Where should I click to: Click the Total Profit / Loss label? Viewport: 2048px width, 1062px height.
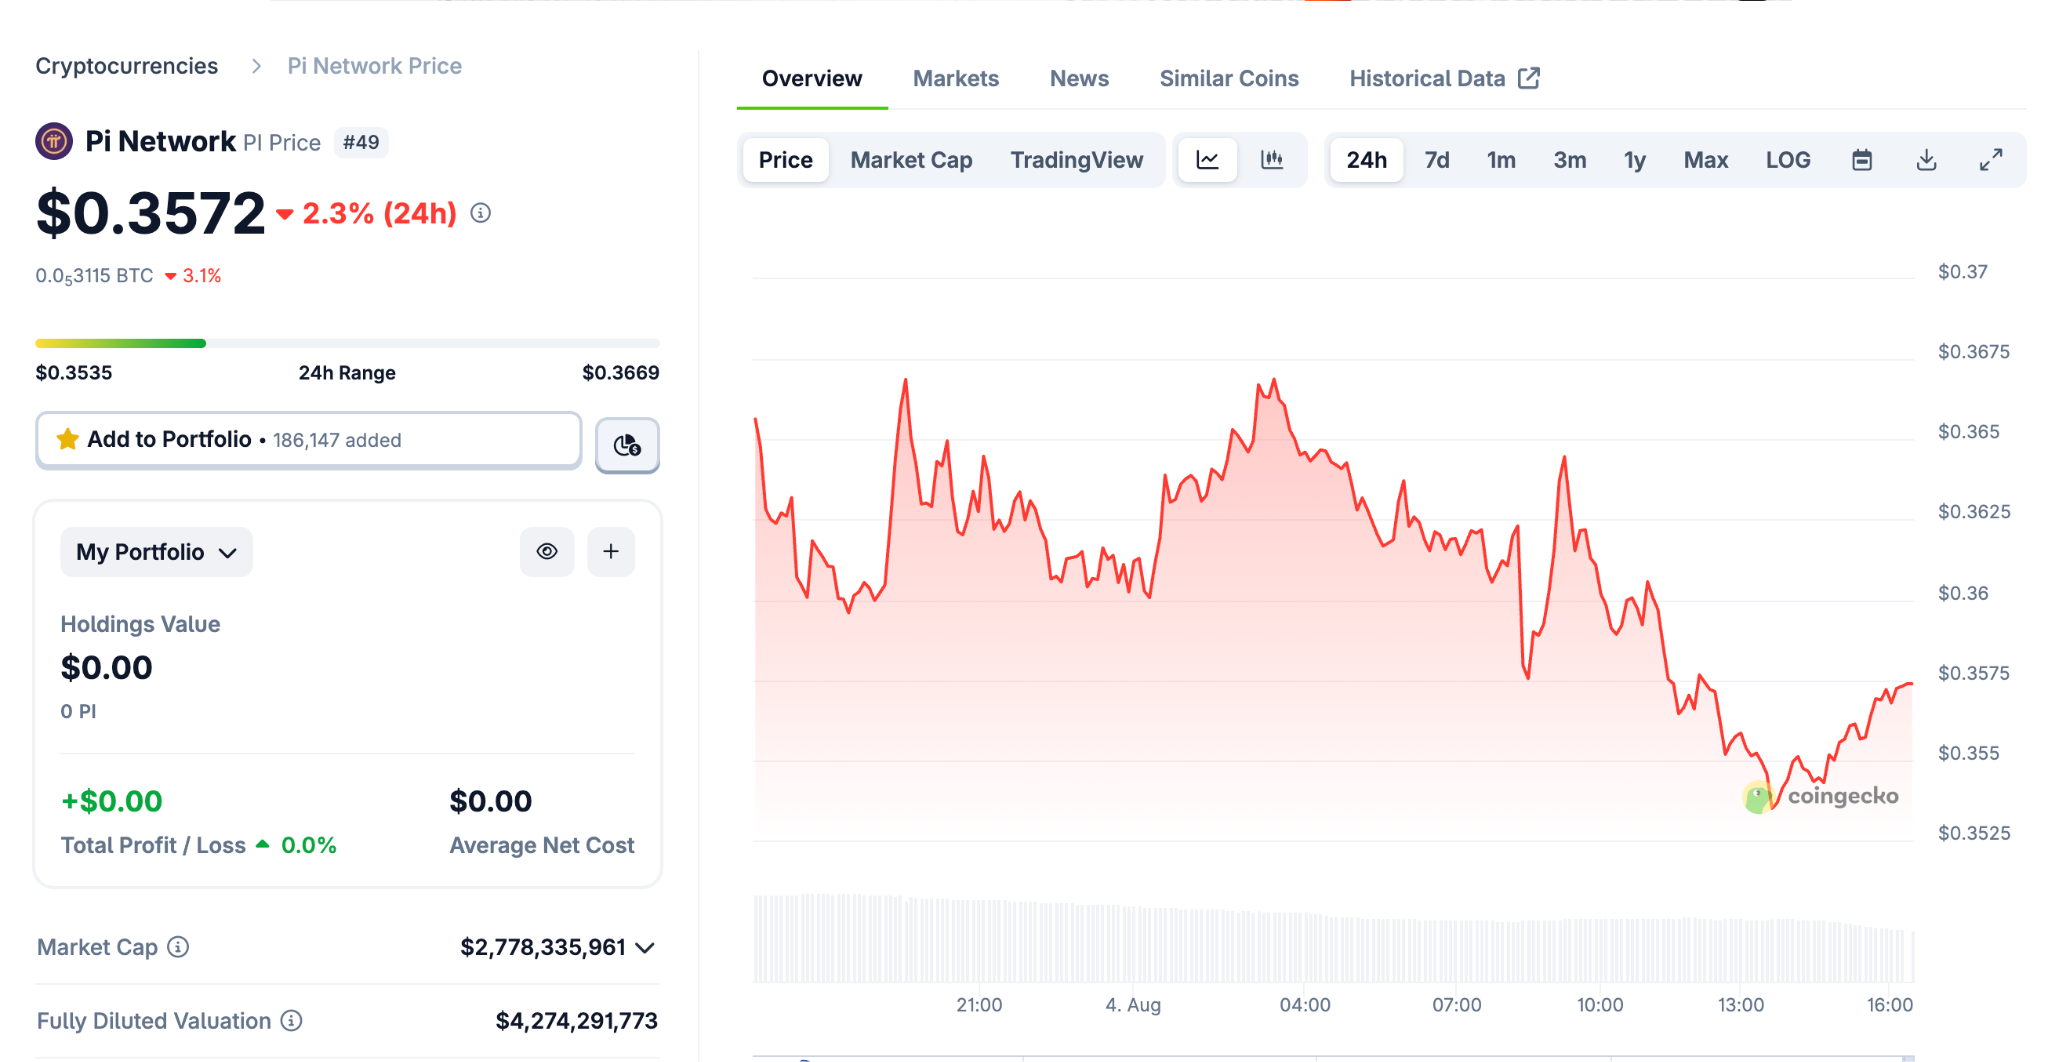pos(153,845)
